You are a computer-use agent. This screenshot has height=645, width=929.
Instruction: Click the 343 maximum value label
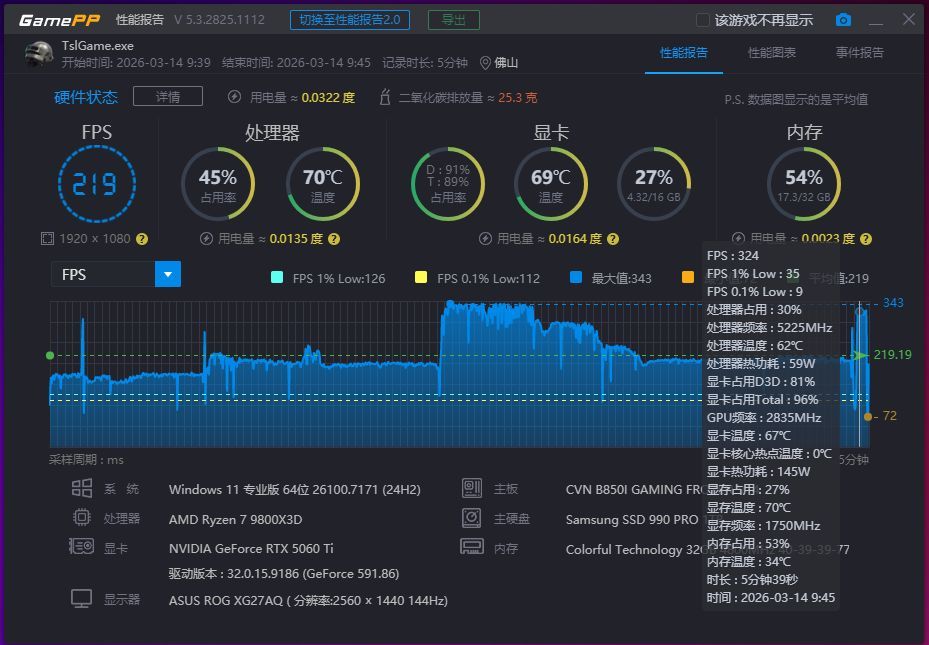point(893,303)
